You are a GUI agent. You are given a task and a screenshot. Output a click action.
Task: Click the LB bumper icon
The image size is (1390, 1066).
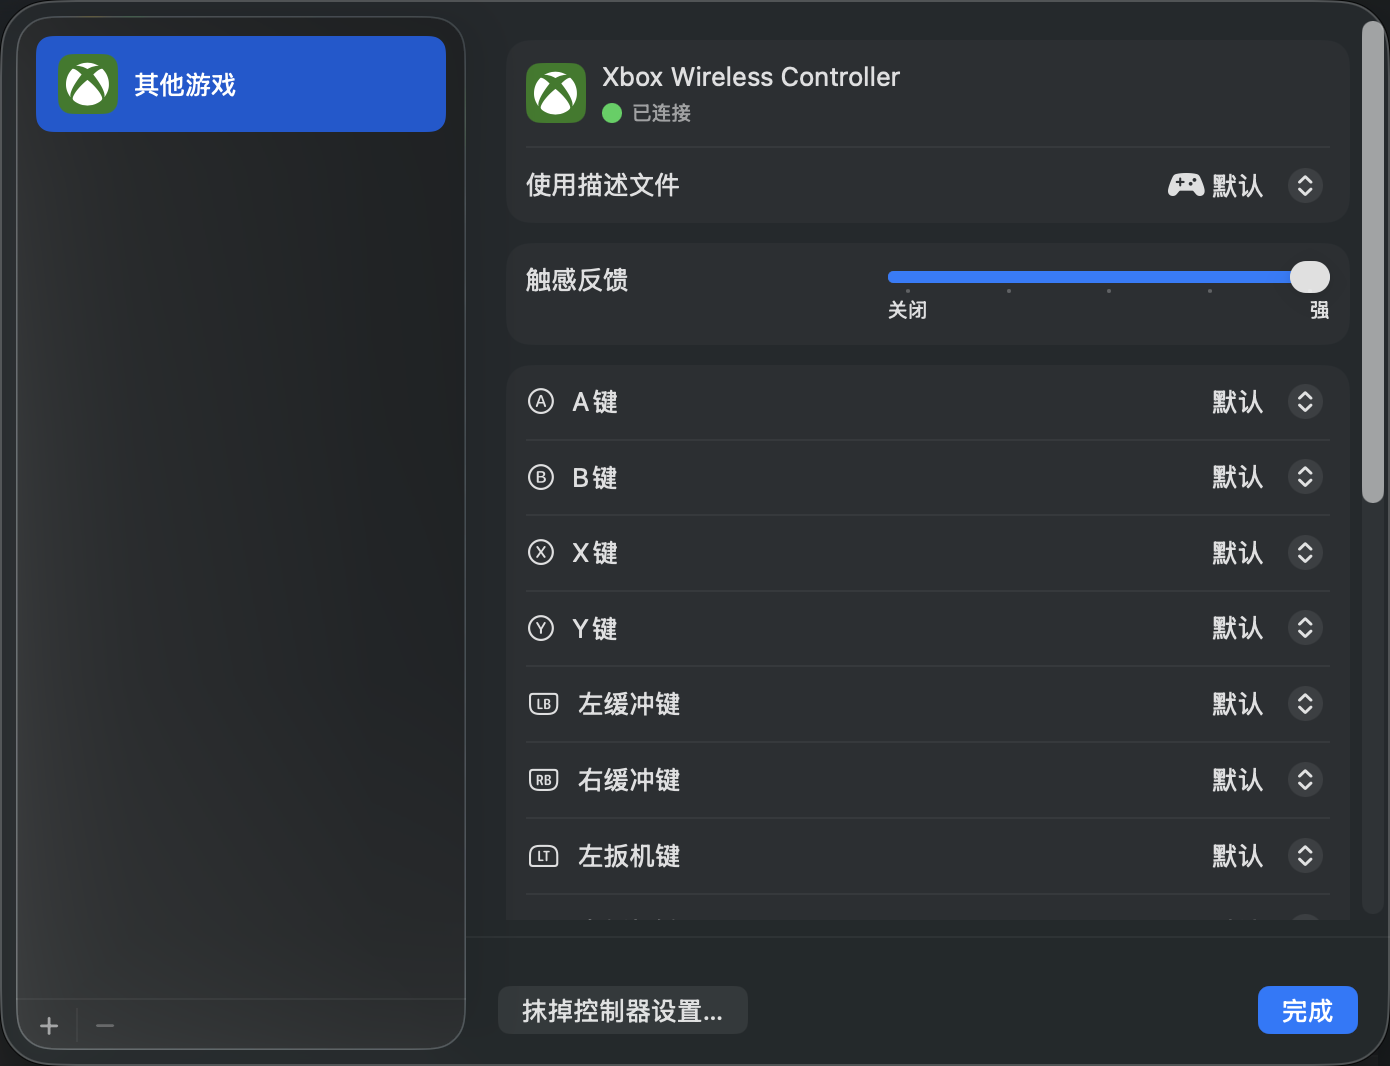(x=543, y=704)
